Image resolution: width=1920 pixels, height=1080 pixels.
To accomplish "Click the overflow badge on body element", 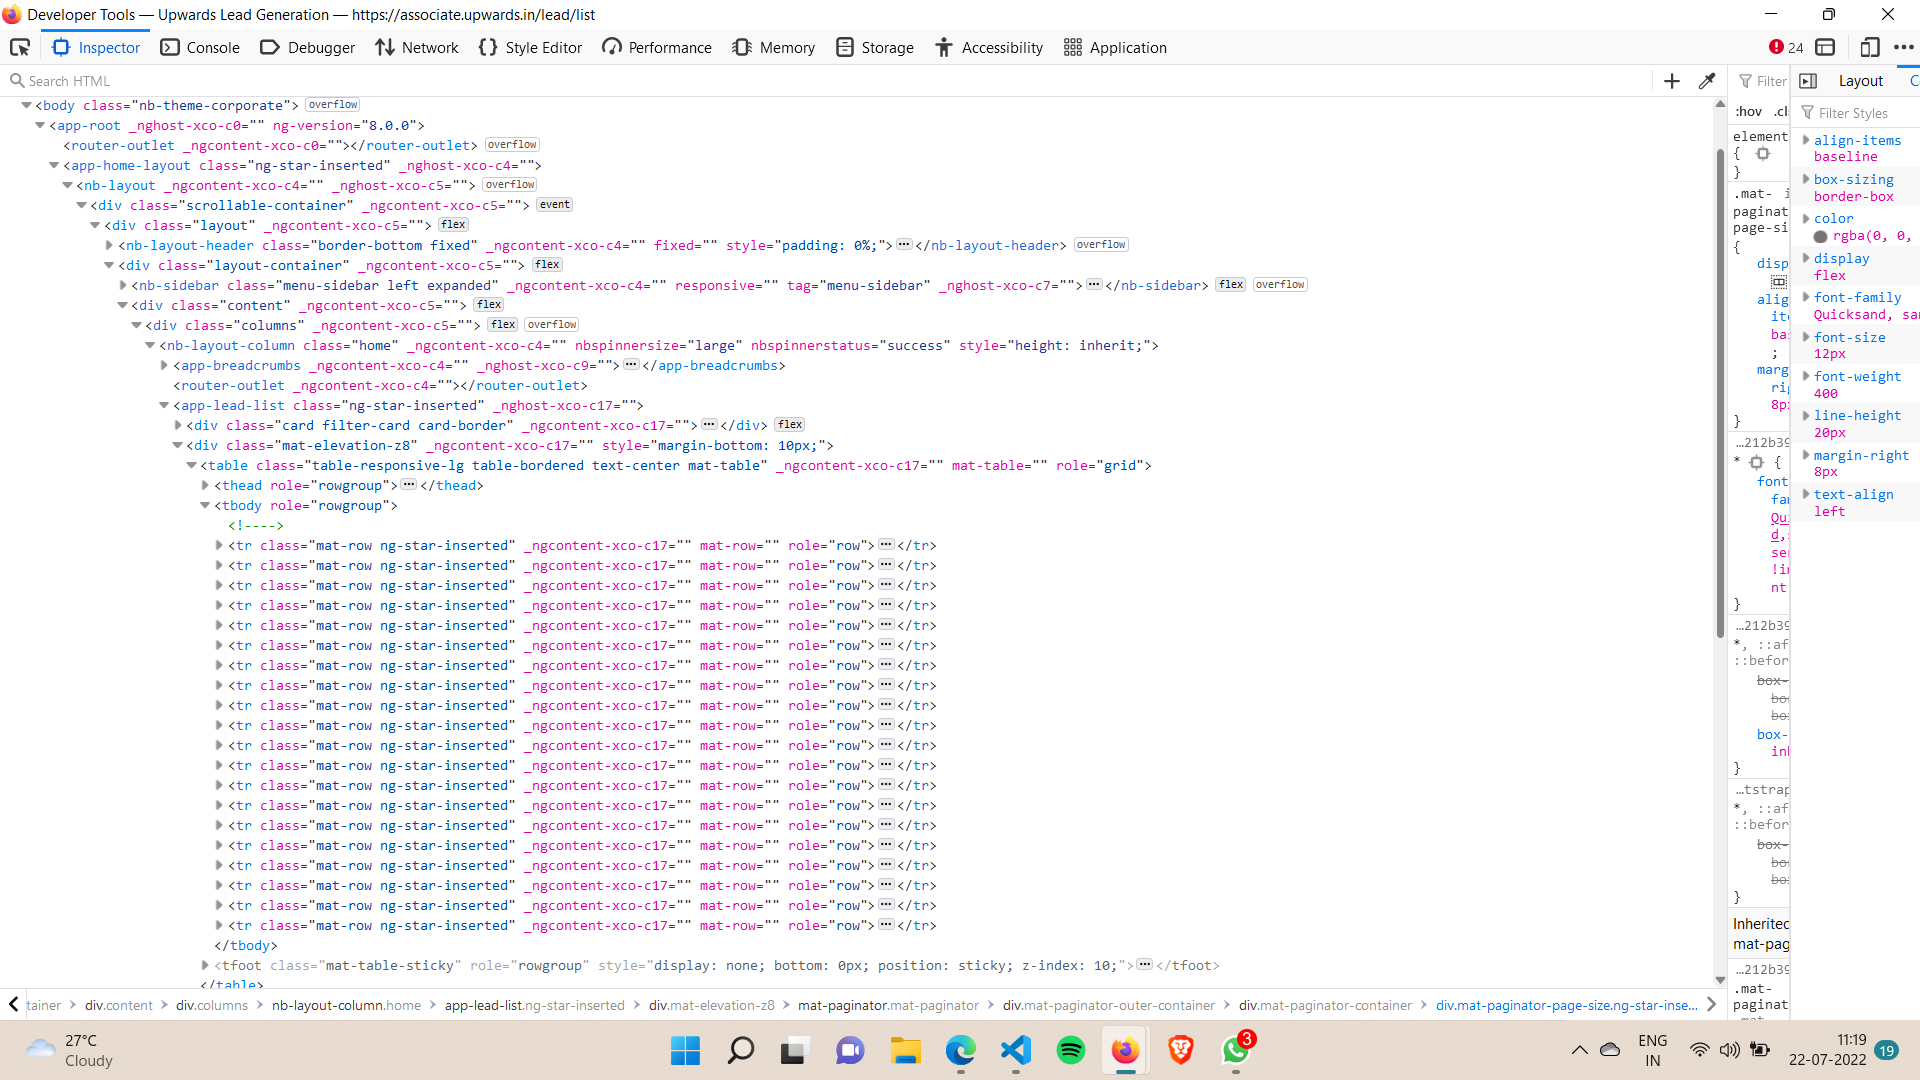I will [x=333, y=105].
